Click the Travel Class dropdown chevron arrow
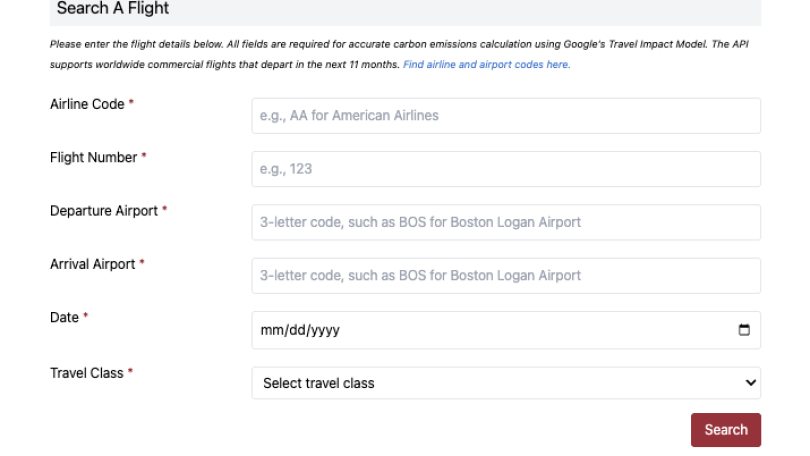The height and width of the screenshot is (456, 810). point(751,383)
